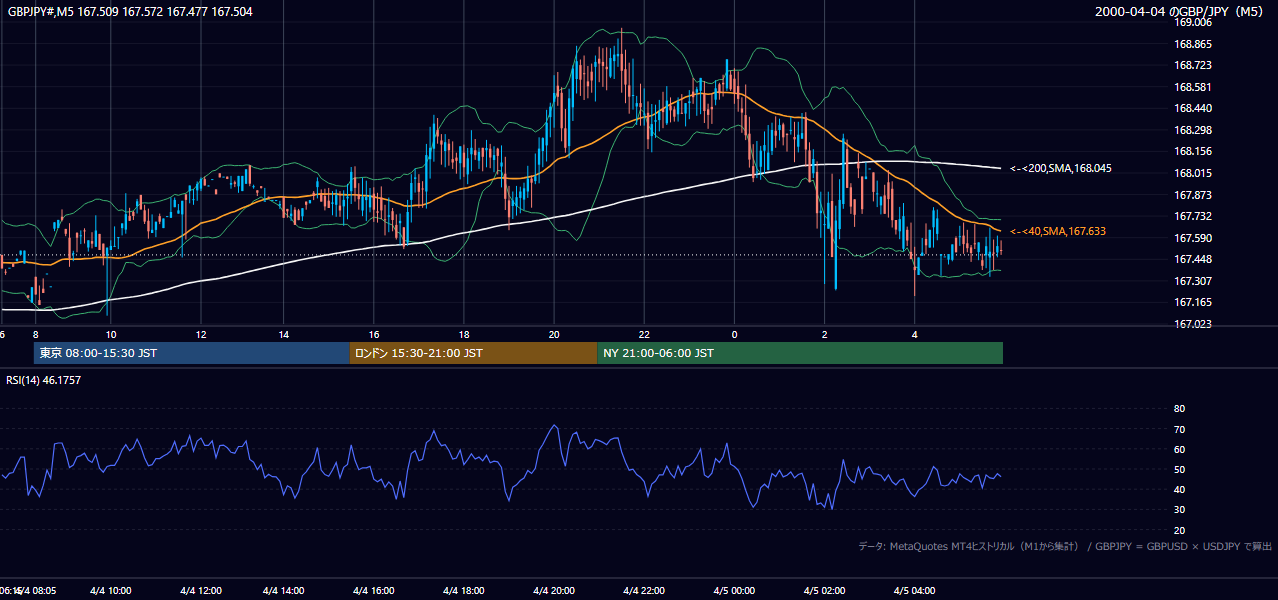Click RSI scale label 30
1278x600 pixels.
[1179, 510]
